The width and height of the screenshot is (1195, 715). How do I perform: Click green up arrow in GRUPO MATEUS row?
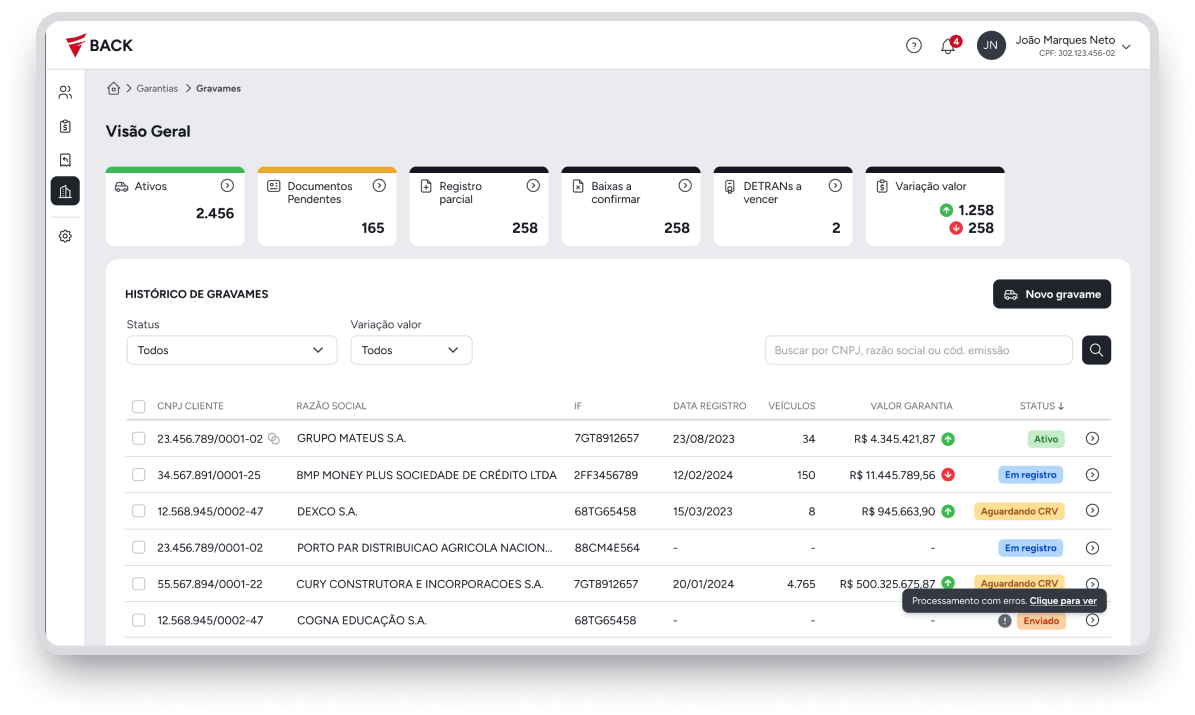point(948,439)
